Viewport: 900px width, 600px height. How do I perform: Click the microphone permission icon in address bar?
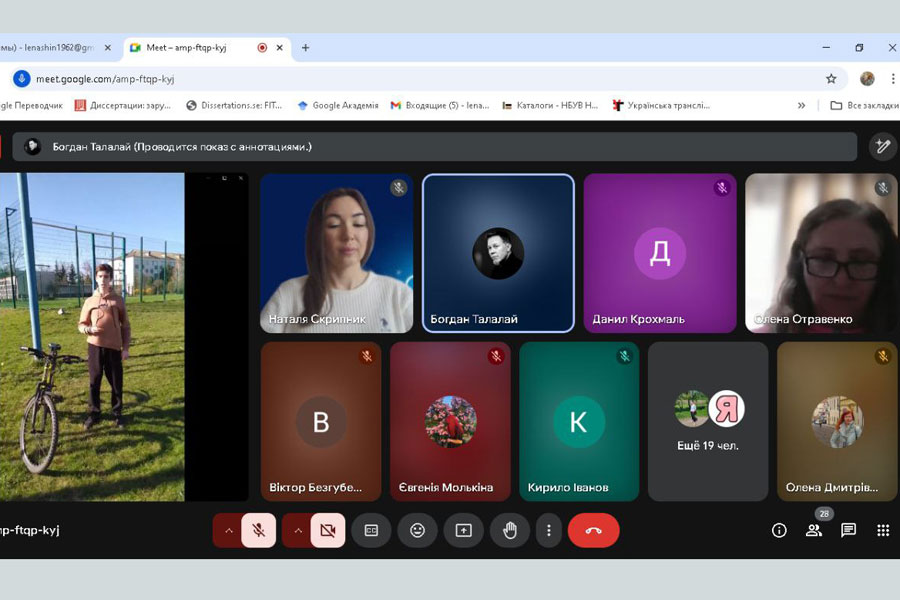tap(22, 79)
